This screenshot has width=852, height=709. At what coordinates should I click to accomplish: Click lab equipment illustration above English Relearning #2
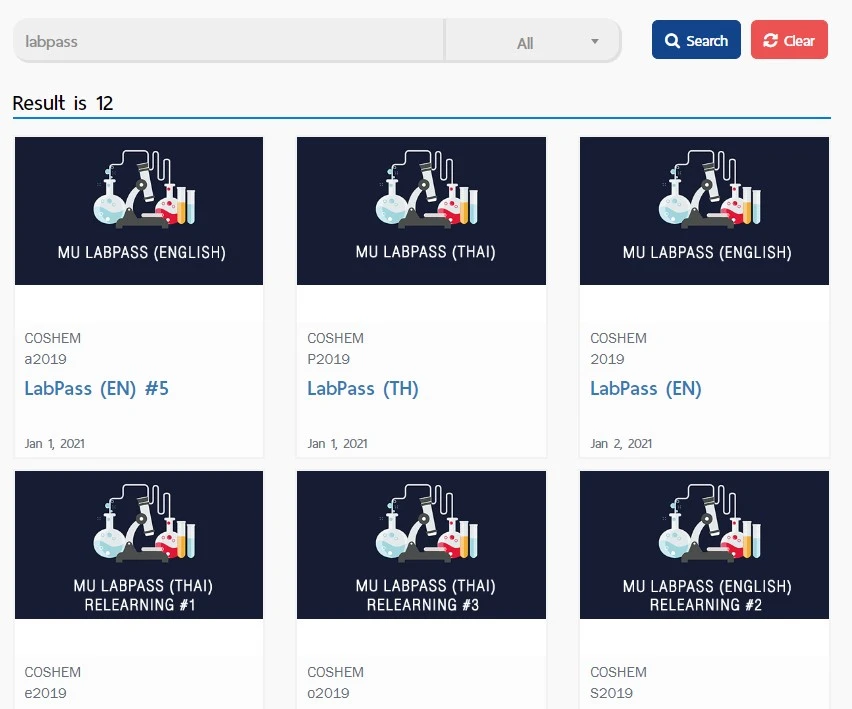tap(704, 522)
